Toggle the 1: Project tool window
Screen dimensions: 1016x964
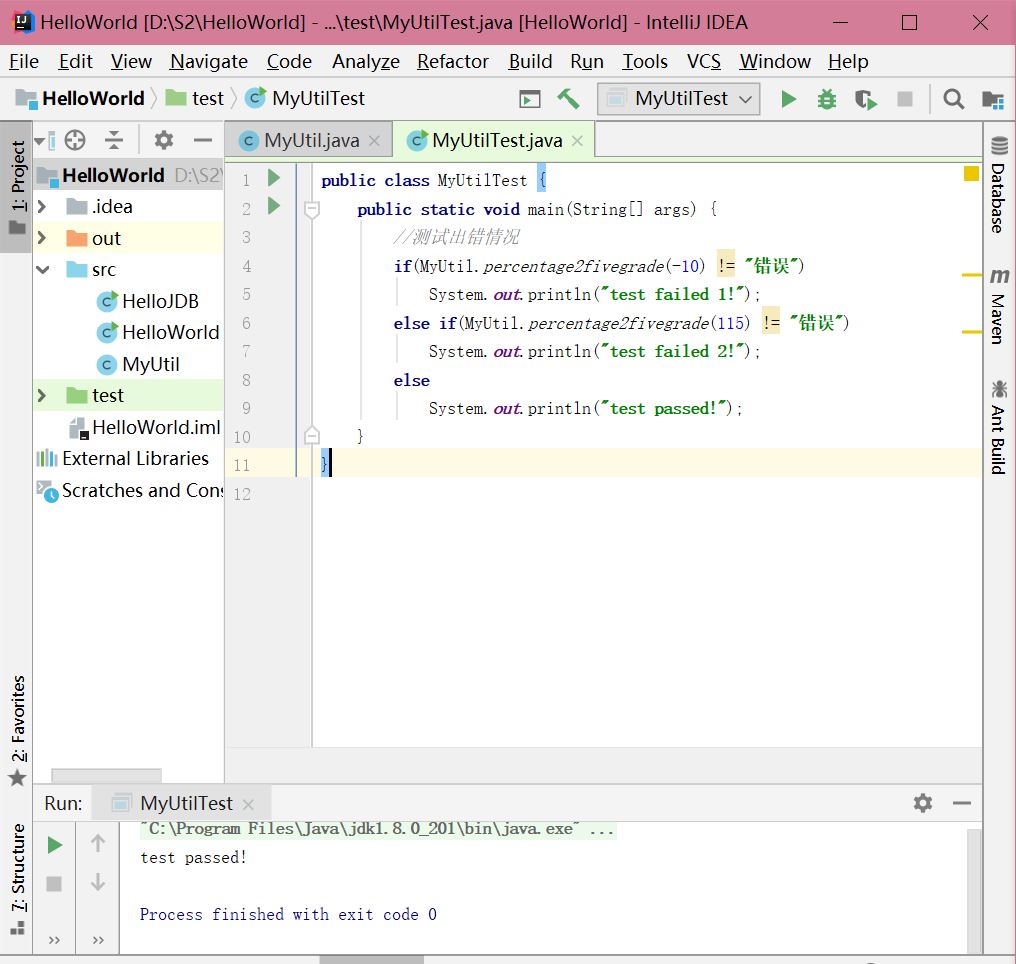coord(17,185)
